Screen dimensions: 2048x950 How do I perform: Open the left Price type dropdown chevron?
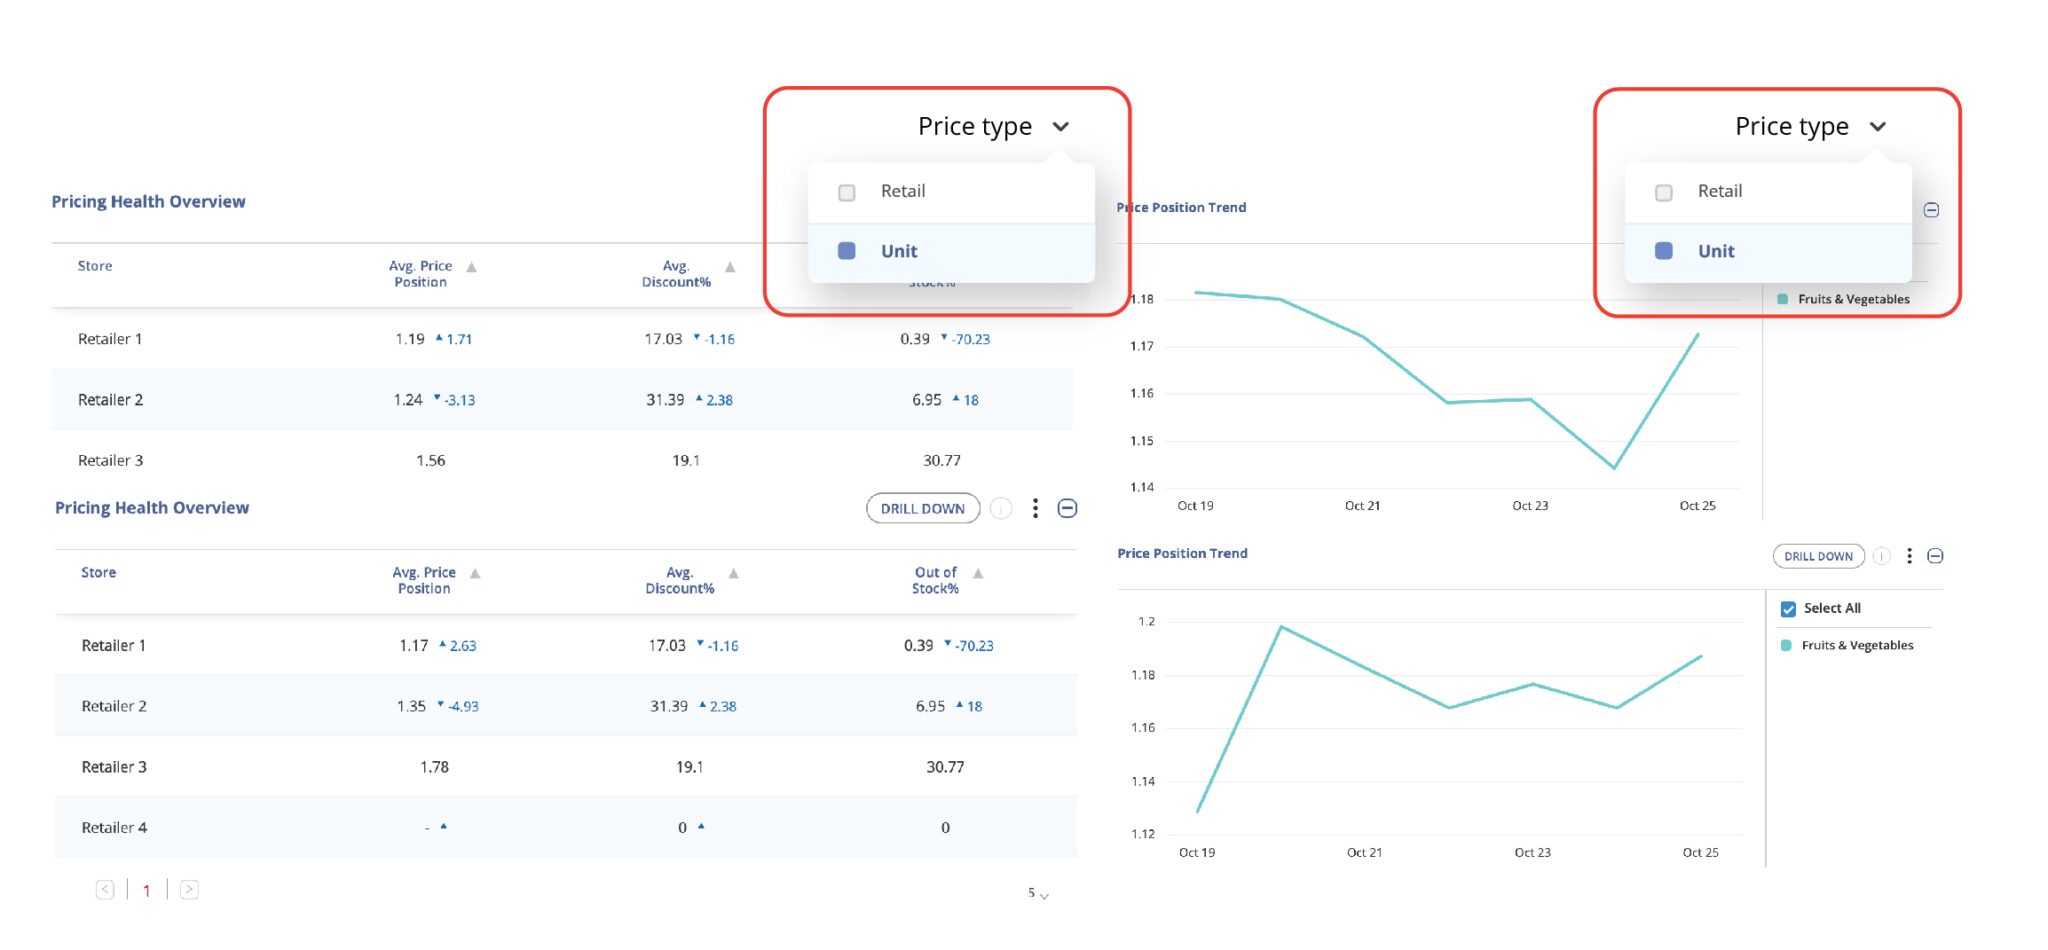(1061, 127)
